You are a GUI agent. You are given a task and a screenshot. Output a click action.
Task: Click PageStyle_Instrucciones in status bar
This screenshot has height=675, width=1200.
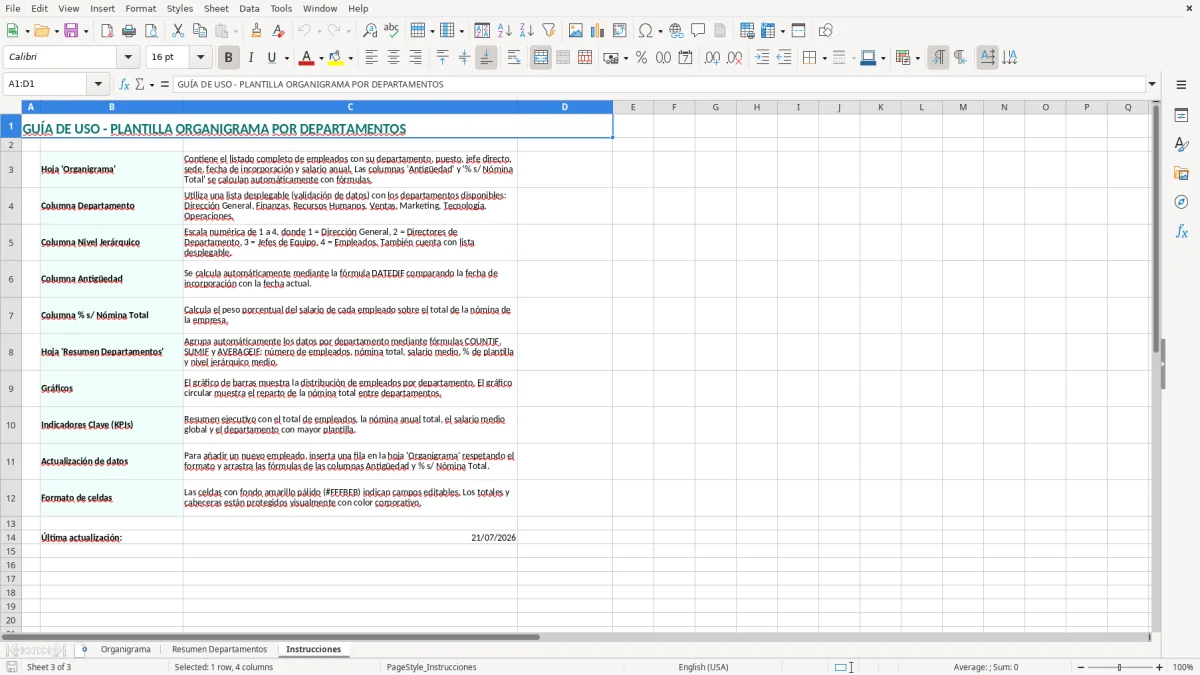431,667
